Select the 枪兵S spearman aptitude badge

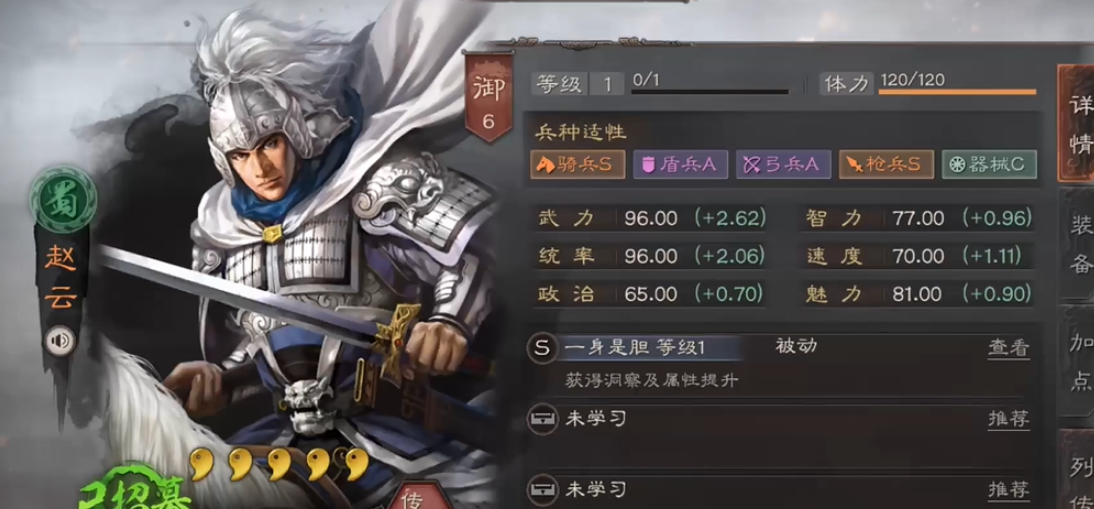point(886,165)
